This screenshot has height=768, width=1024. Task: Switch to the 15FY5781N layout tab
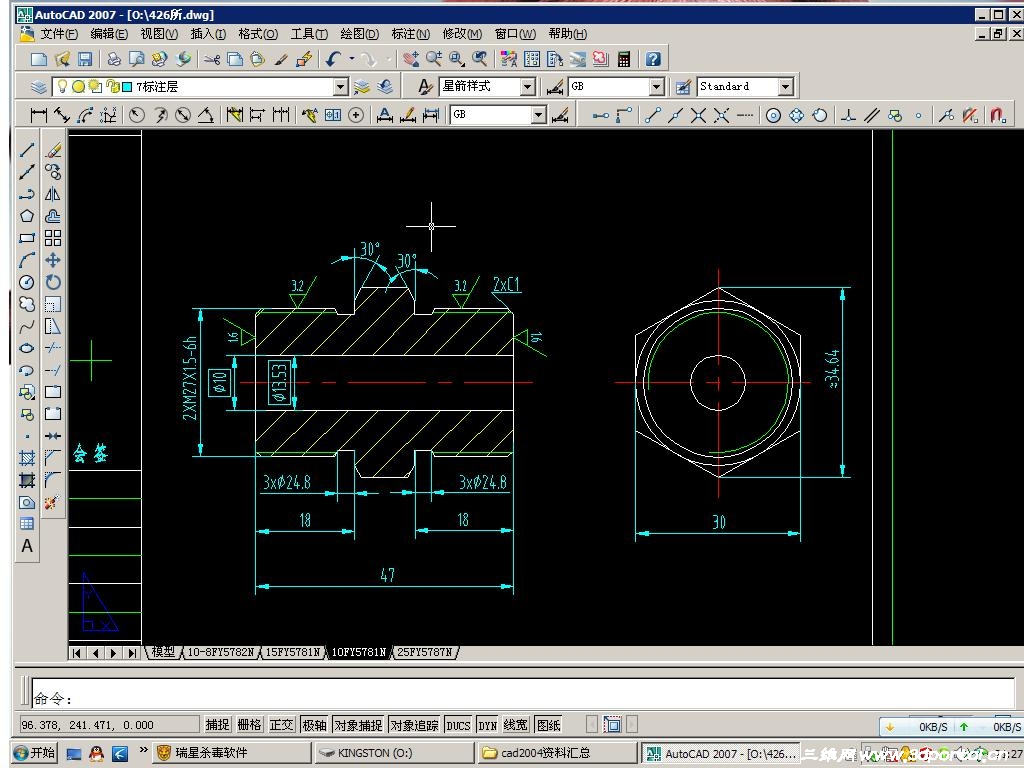[293, 652]
